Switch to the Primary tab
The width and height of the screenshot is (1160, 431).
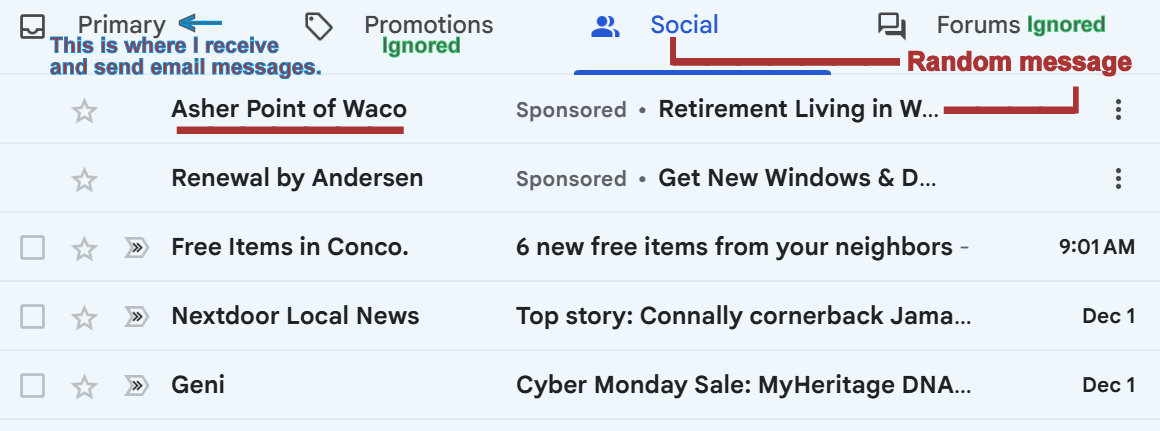[121, 25]
